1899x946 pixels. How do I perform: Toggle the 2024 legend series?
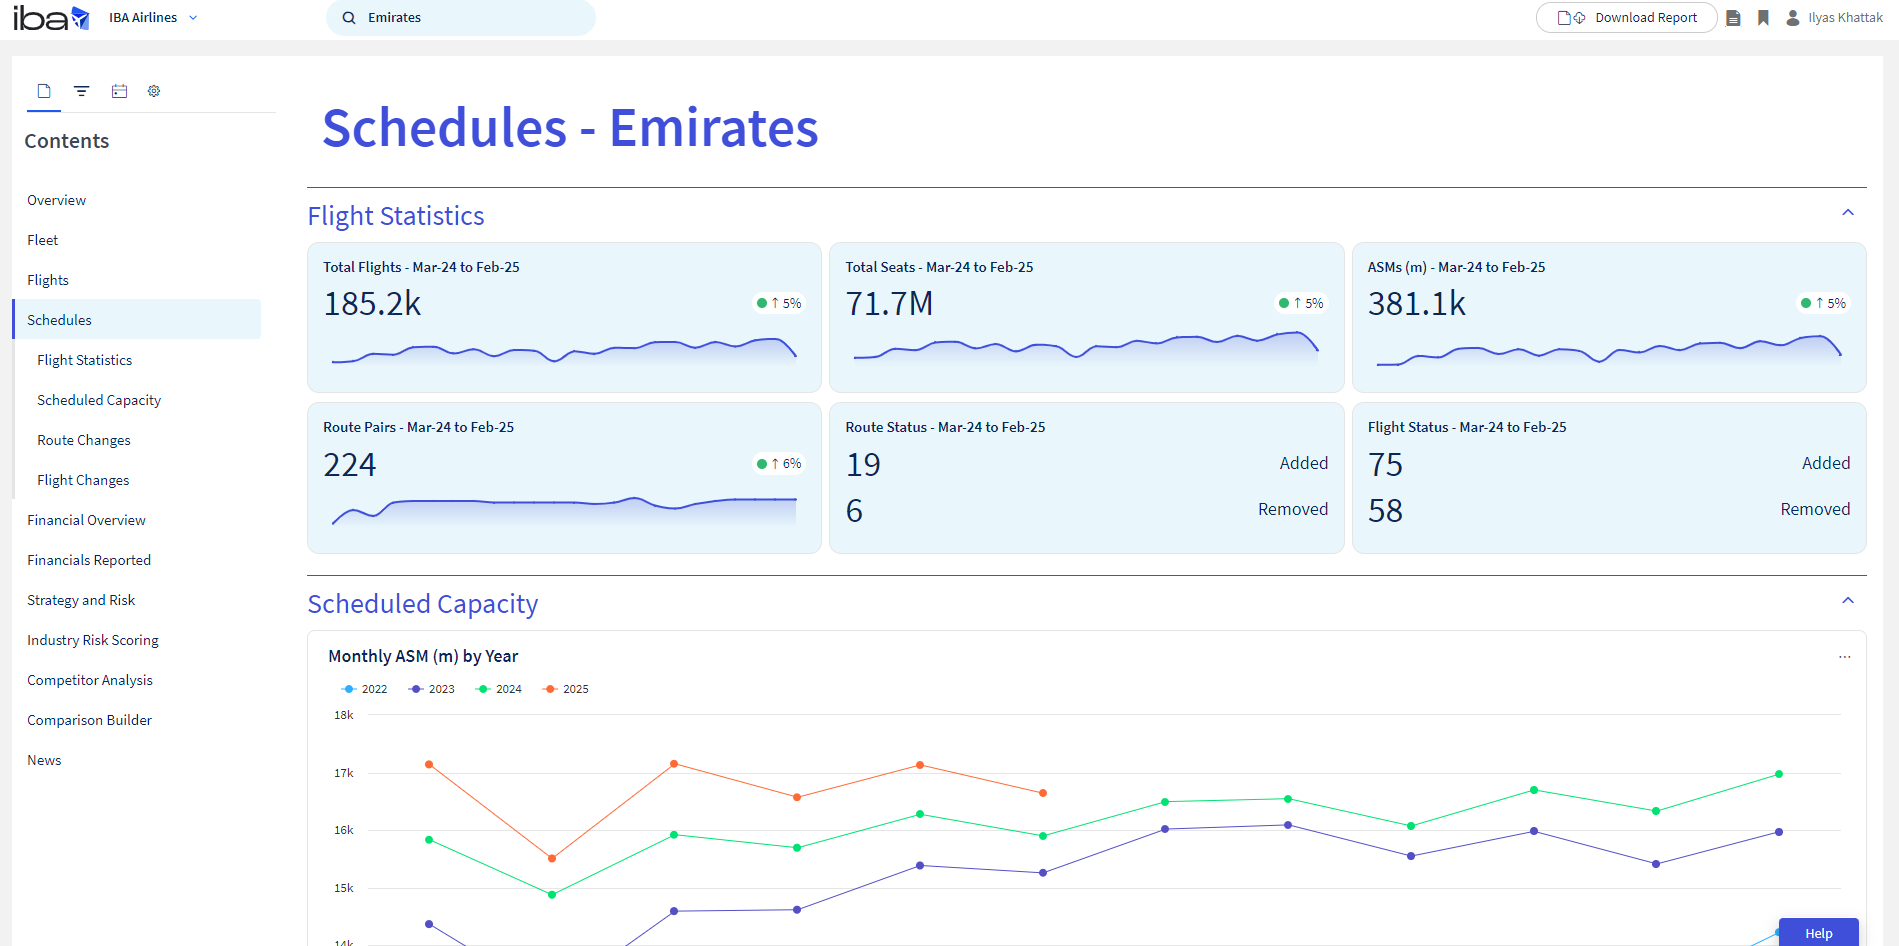499,689
